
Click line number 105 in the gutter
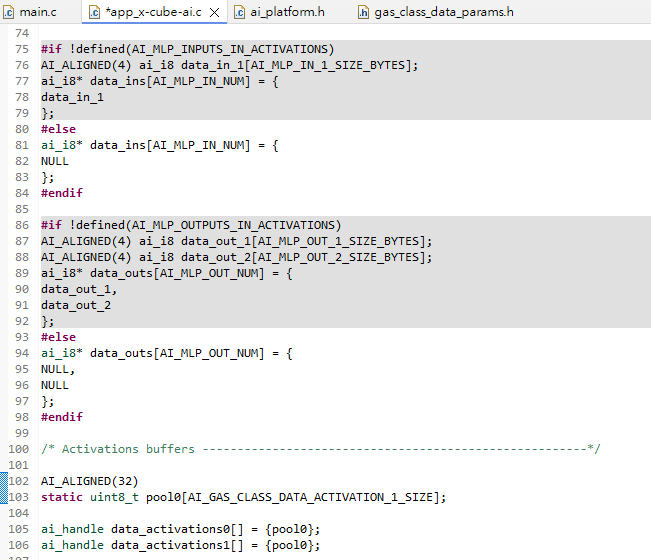[x=19, y=529]
